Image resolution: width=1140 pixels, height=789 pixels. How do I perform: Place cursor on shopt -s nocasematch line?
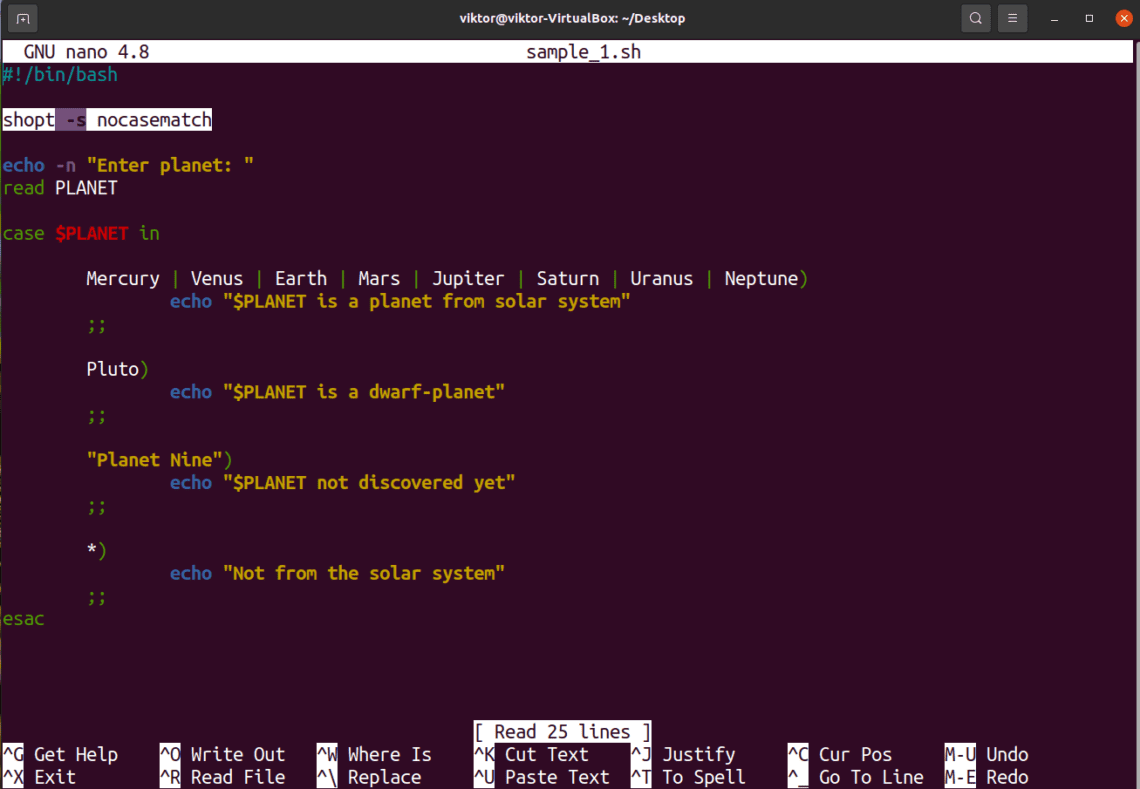[x=107, y=120]
